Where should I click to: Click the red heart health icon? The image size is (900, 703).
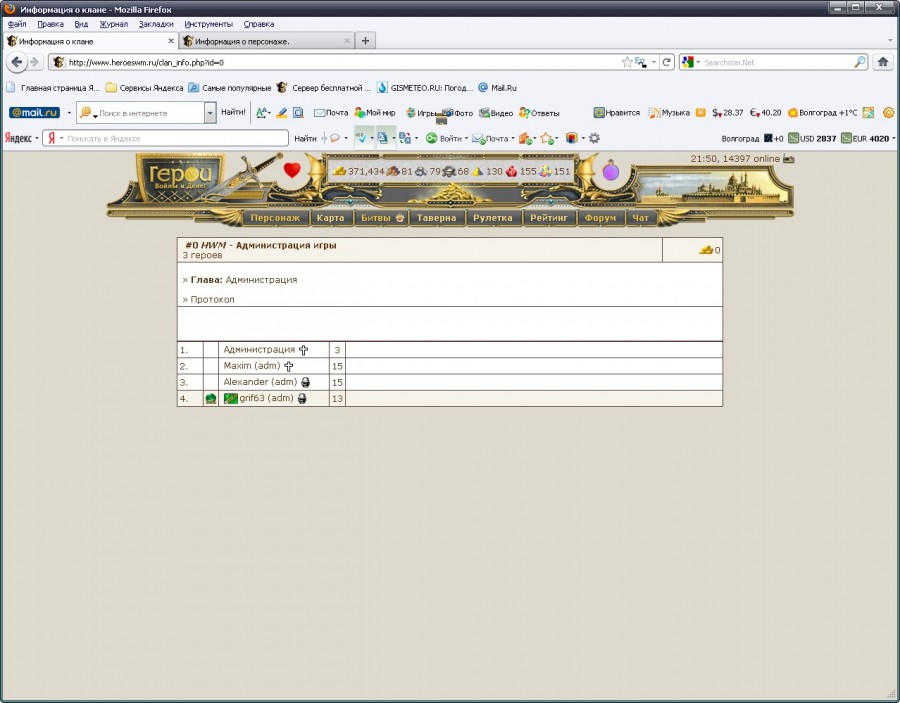(x=292, y=171)
